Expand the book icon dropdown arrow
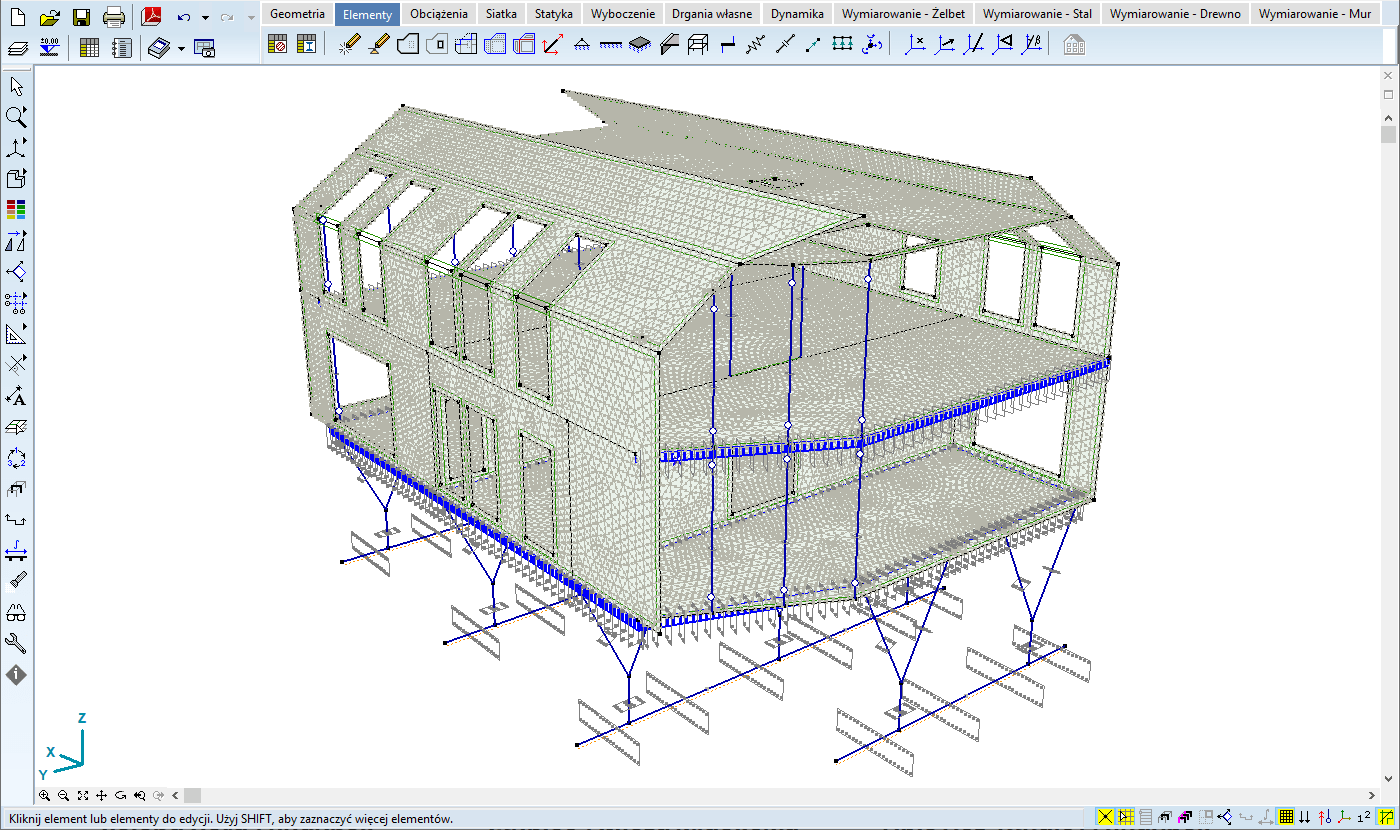Image resolution: width=1400 pixels, height=830 pixels. click(181, 48)
